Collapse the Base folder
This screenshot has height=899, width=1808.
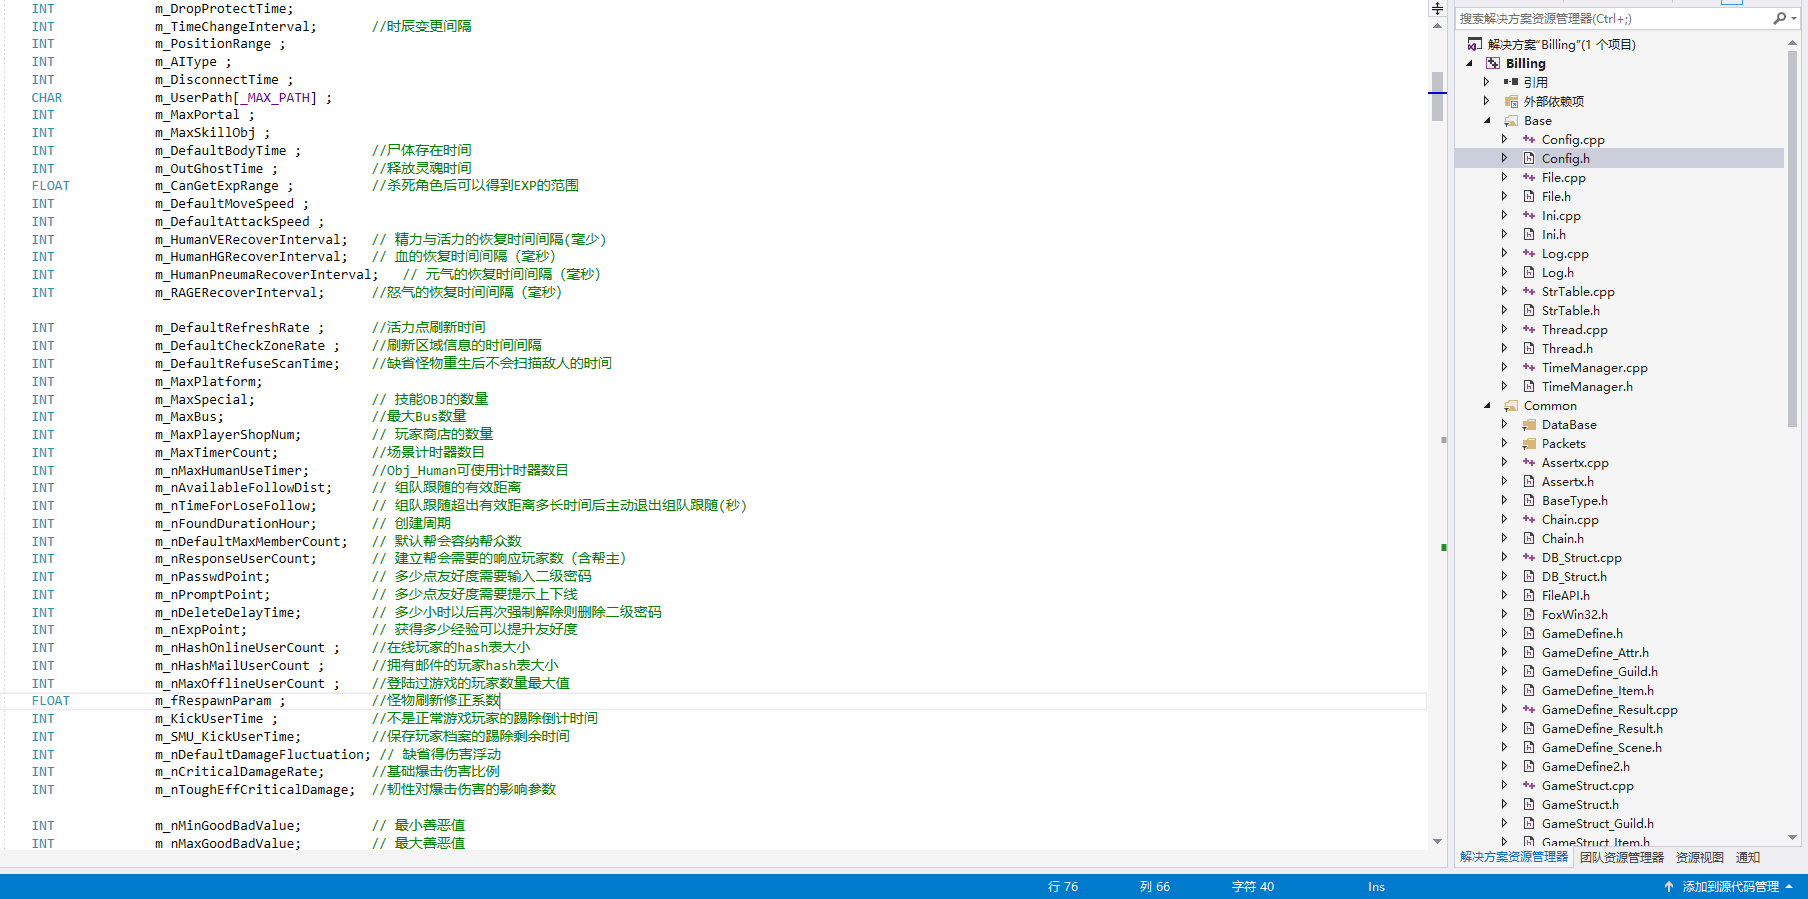point(1487,120)
